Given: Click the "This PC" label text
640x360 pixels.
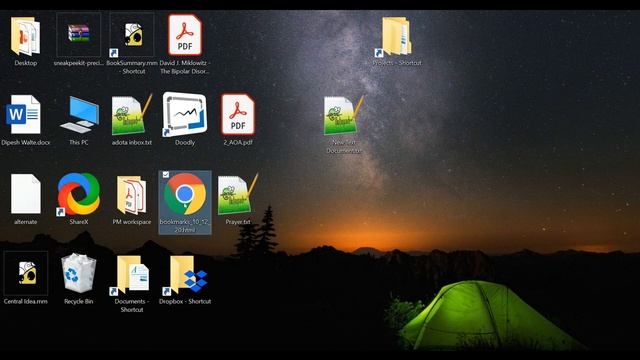Looking at the screenshot, I should coord(79,143).
